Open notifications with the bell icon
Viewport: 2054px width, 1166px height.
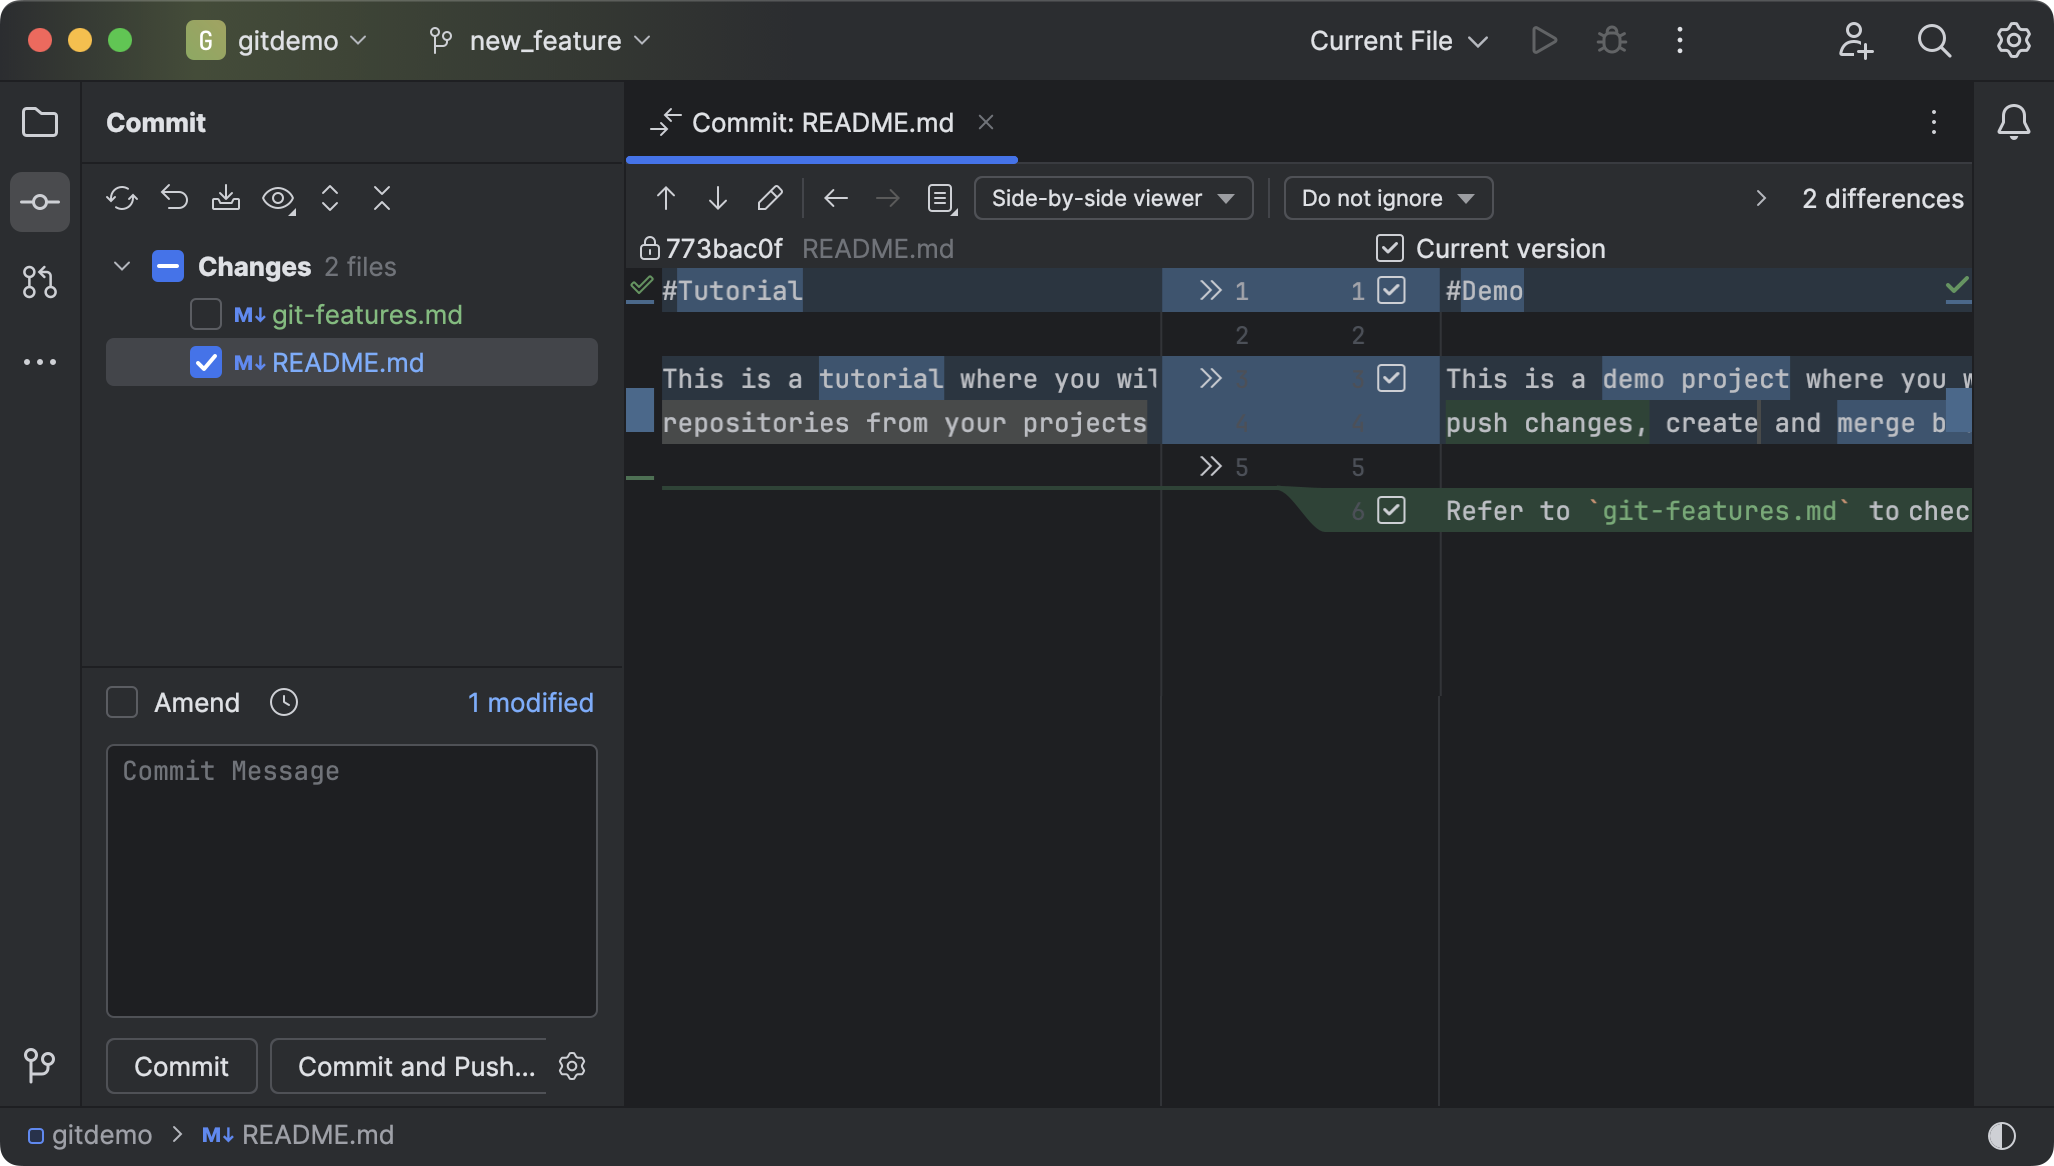[x=2013, y=122]
